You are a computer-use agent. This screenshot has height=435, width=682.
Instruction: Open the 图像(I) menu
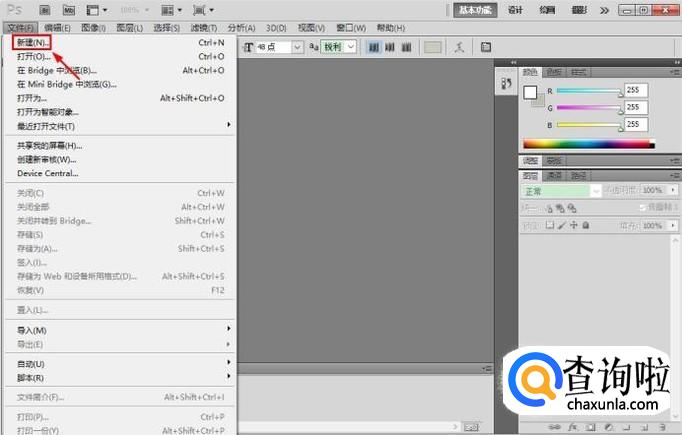pyautogui.click(x=94, y=28)
